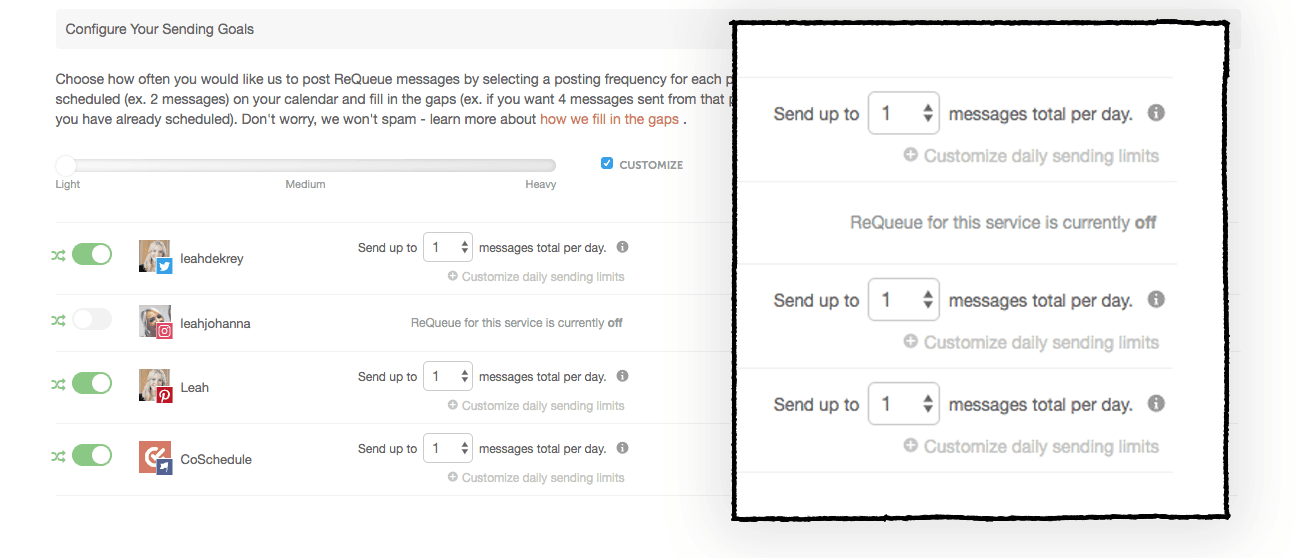The height and width of the screenshot is (558, 1305).
Task: Turn off ReQueue toggle for CoSchedule
Action: click(x=92, y=456)
